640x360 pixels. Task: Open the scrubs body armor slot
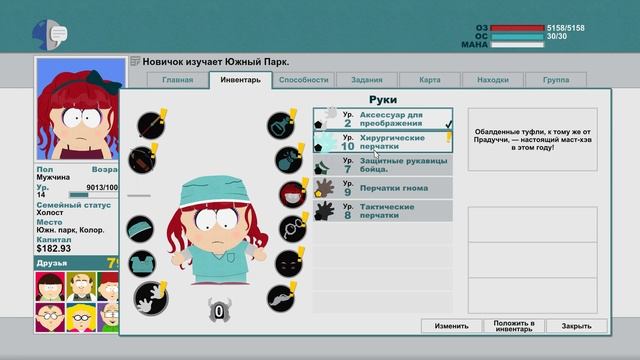142,264
